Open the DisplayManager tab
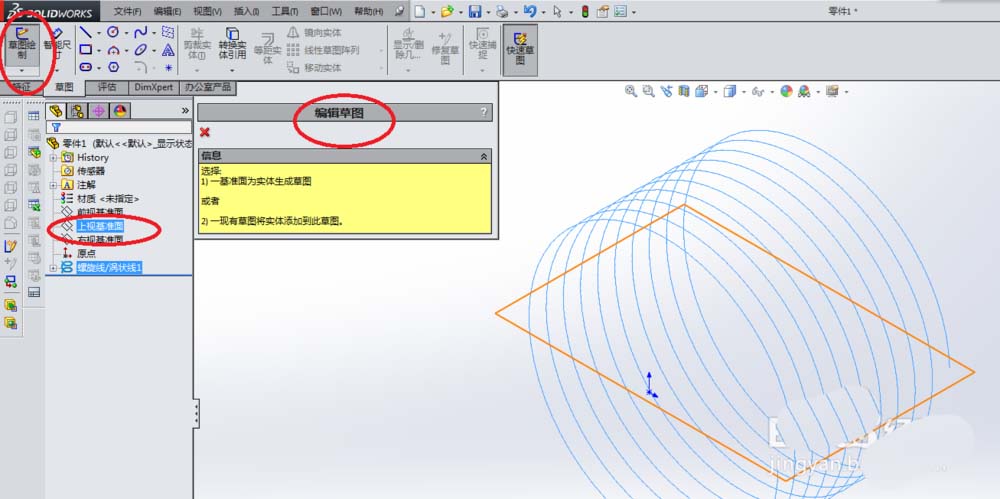The width and height of the screenshot is (1000, 499). (x=120, y=111)
